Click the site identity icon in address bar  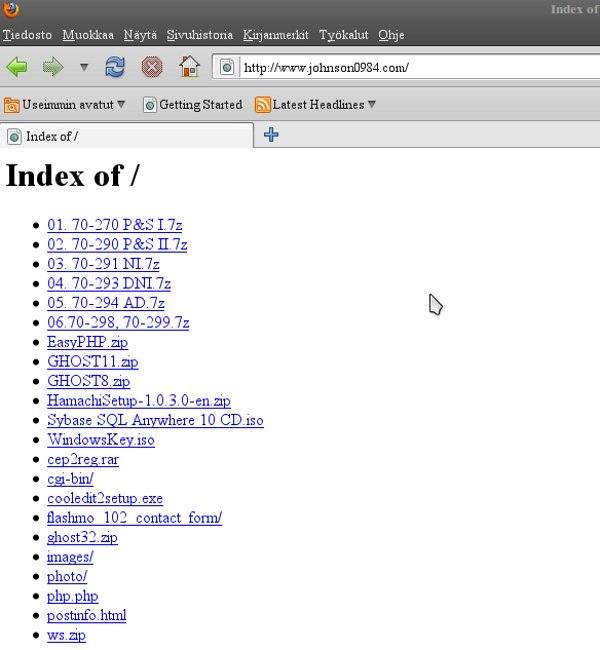227,67
